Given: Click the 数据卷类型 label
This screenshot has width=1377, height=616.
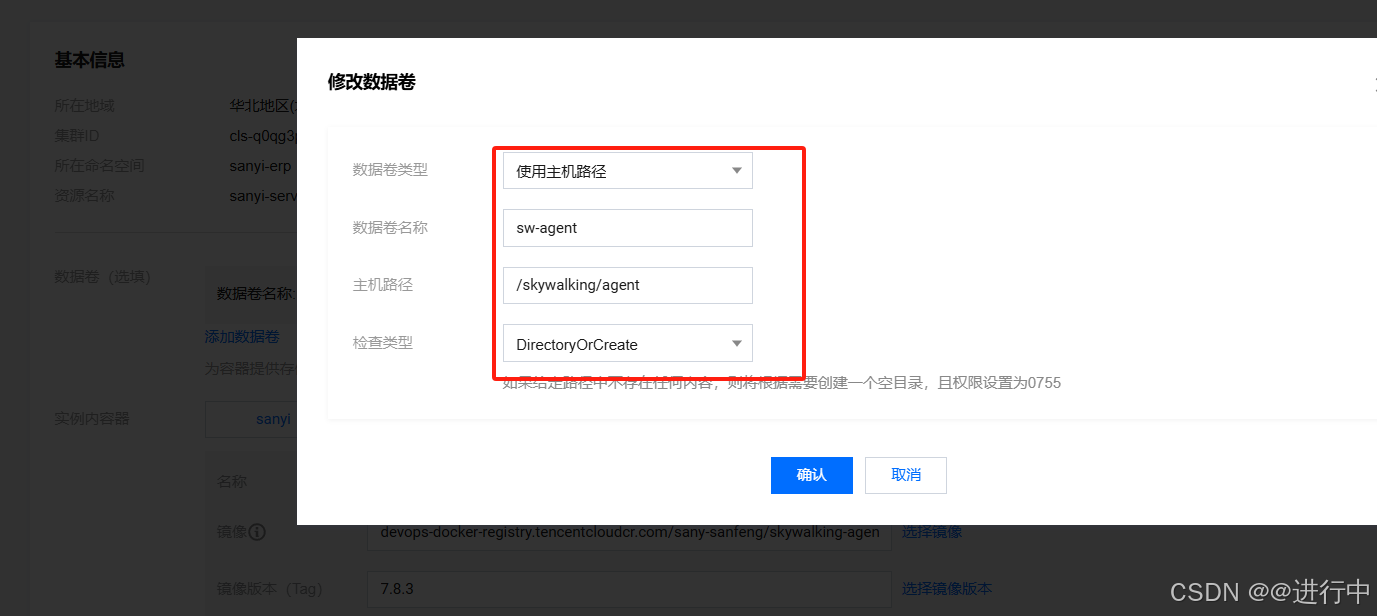Looking at the screenshot, I should 390,170.
